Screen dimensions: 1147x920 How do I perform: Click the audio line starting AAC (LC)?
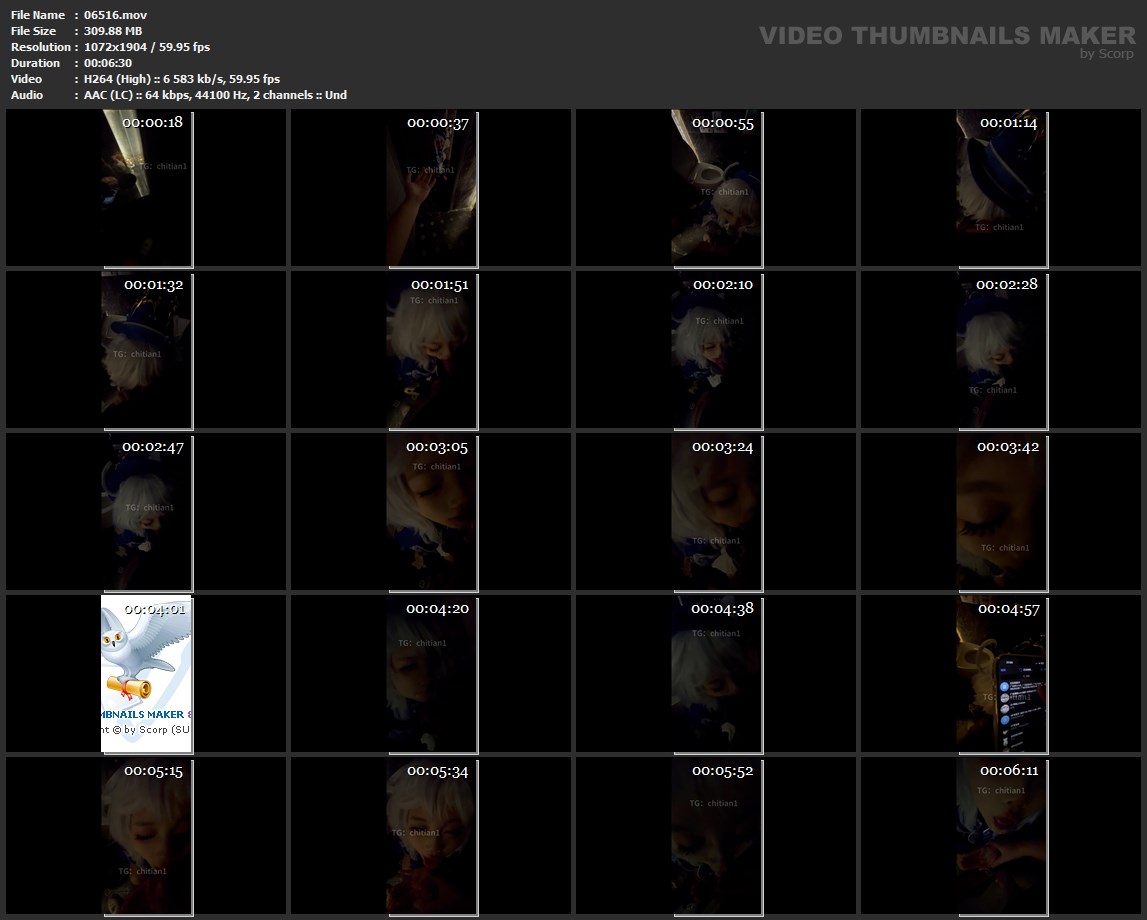[215, 95]
